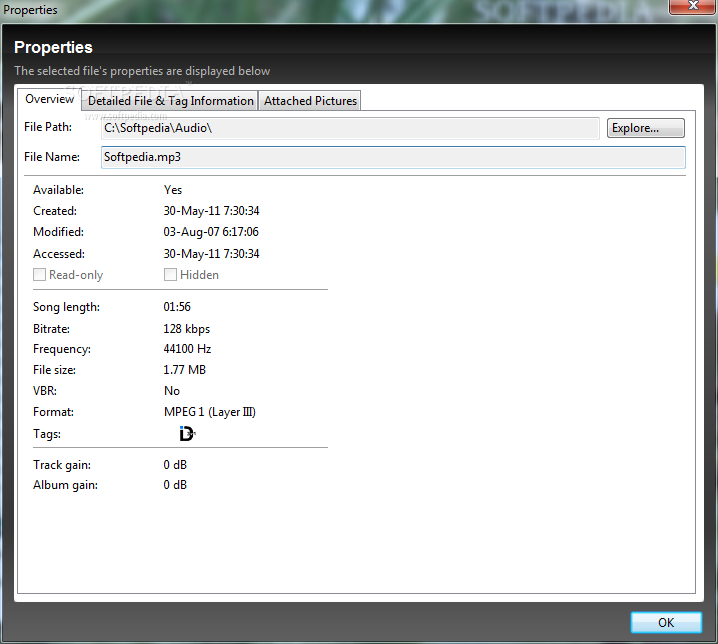
Task: Open the Detailed File & Tag Information tab
Action: tap(170, 101)
